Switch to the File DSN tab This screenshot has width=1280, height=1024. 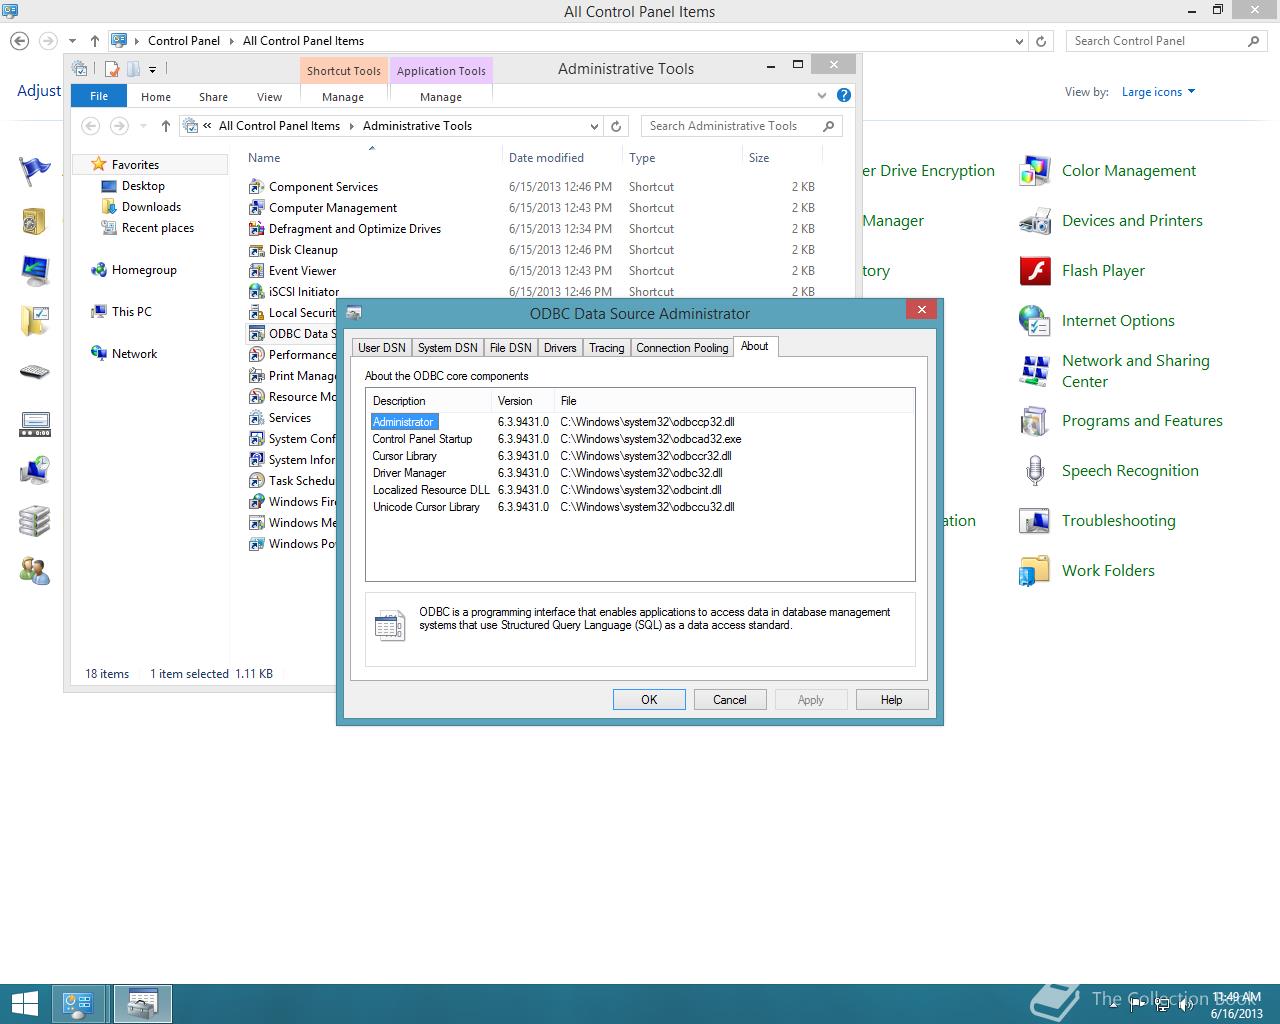(x=510, y=348)
